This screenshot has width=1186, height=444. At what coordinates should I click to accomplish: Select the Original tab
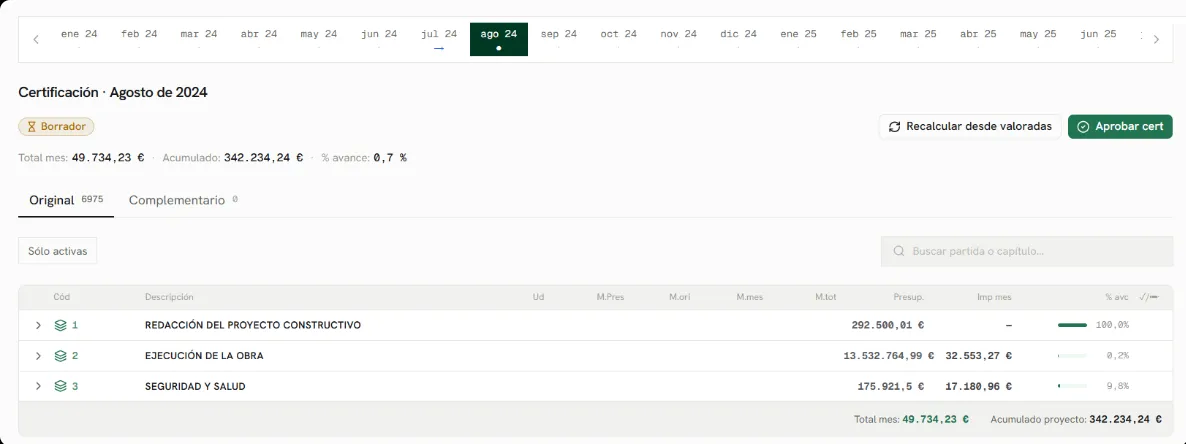pos(66,200)
